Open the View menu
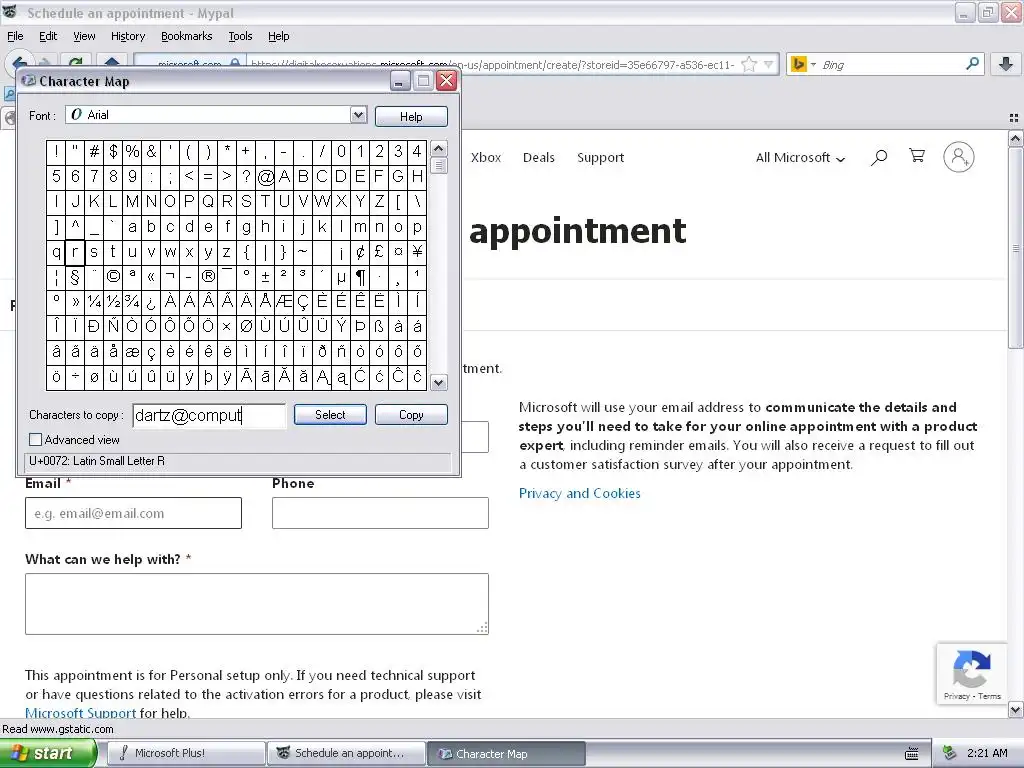This screenshot has width=1024, height=768. click(x=84, y=36)
